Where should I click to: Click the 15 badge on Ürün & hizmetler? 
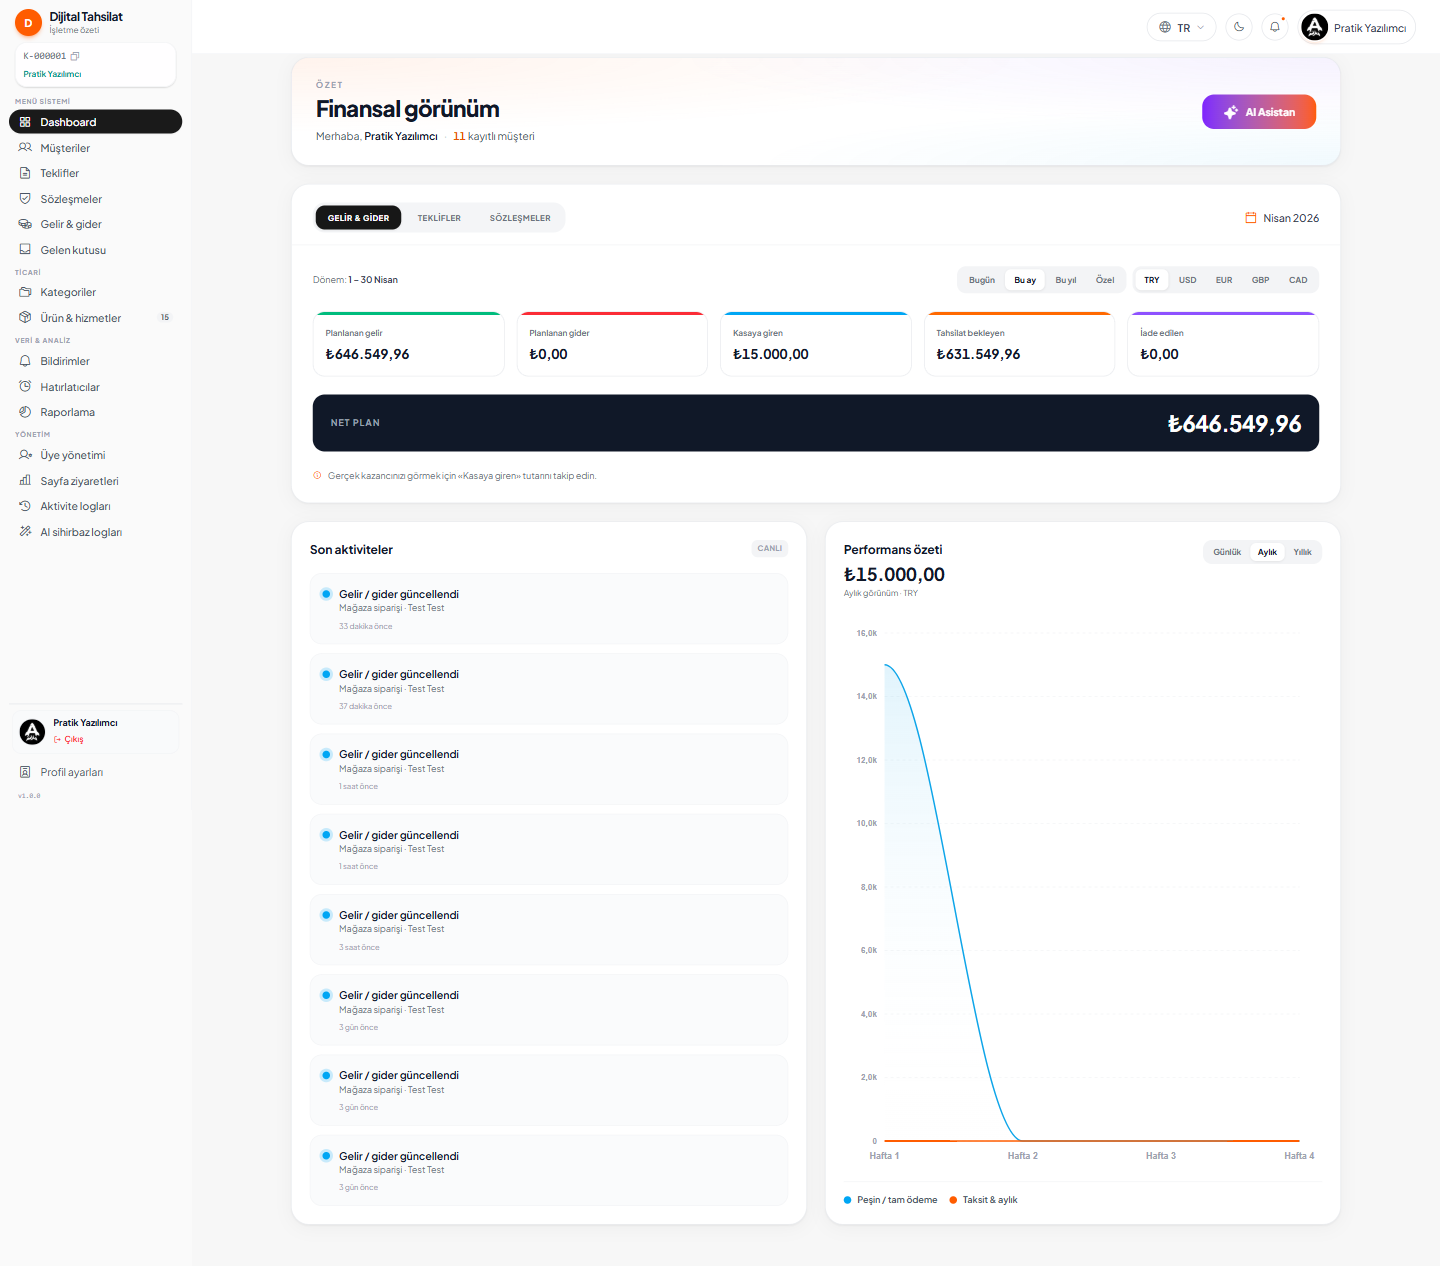point(165,318)
